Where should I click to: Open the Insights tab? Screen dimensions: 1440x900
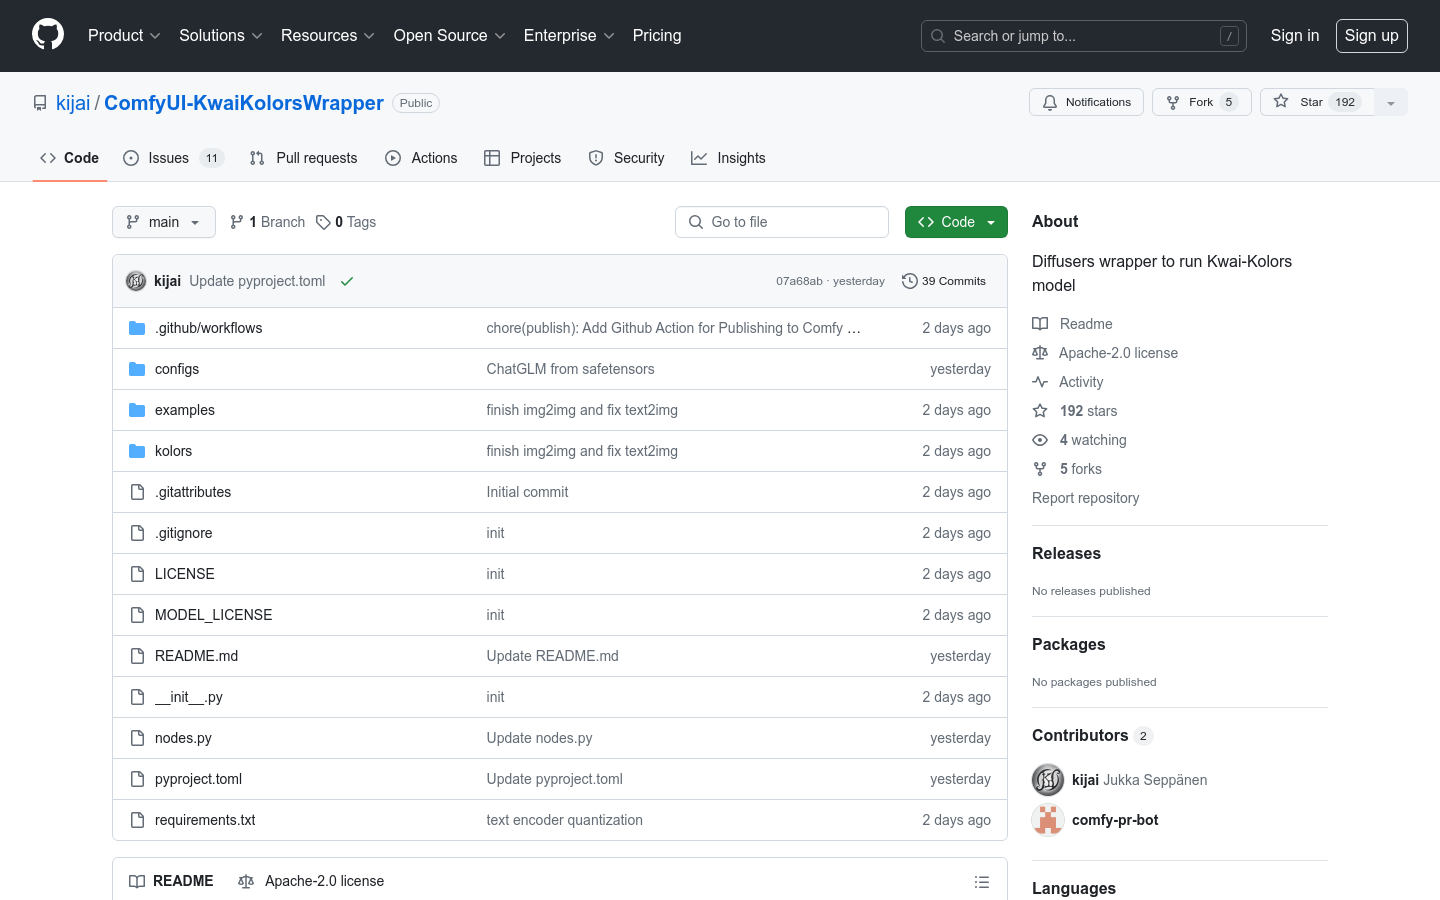coord(728,158)
